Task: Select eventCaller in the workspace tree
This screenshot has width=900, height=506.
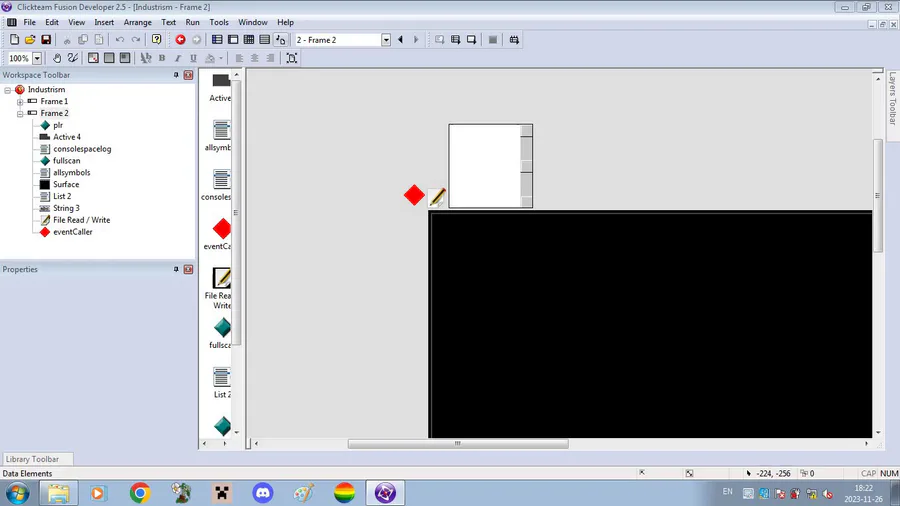Action: (72, 232)
